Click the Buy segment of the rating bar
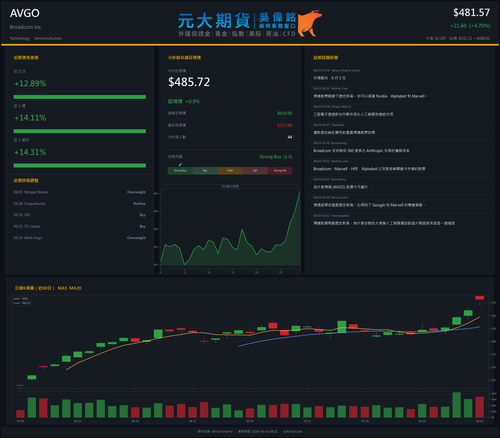The height and width of the screenshot is (438, 500). pyautogui.click(x=205, y=171)
